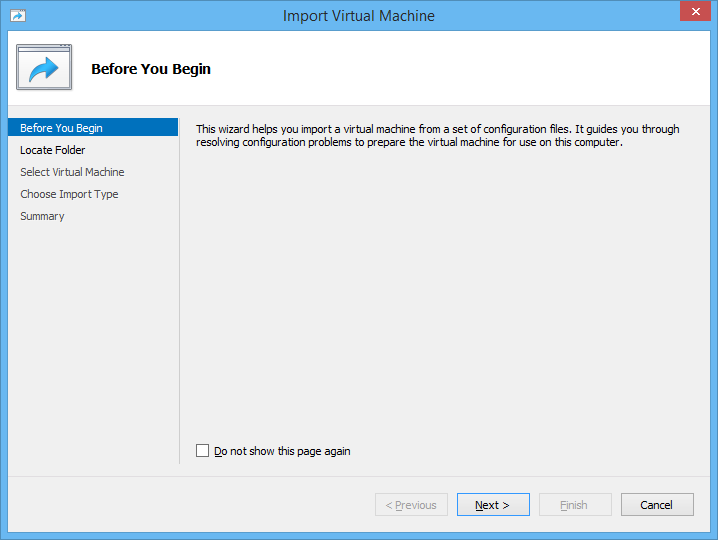Click the vertical divider beside the step list
Screen dimensions: 718x540
tap(180, 300)
